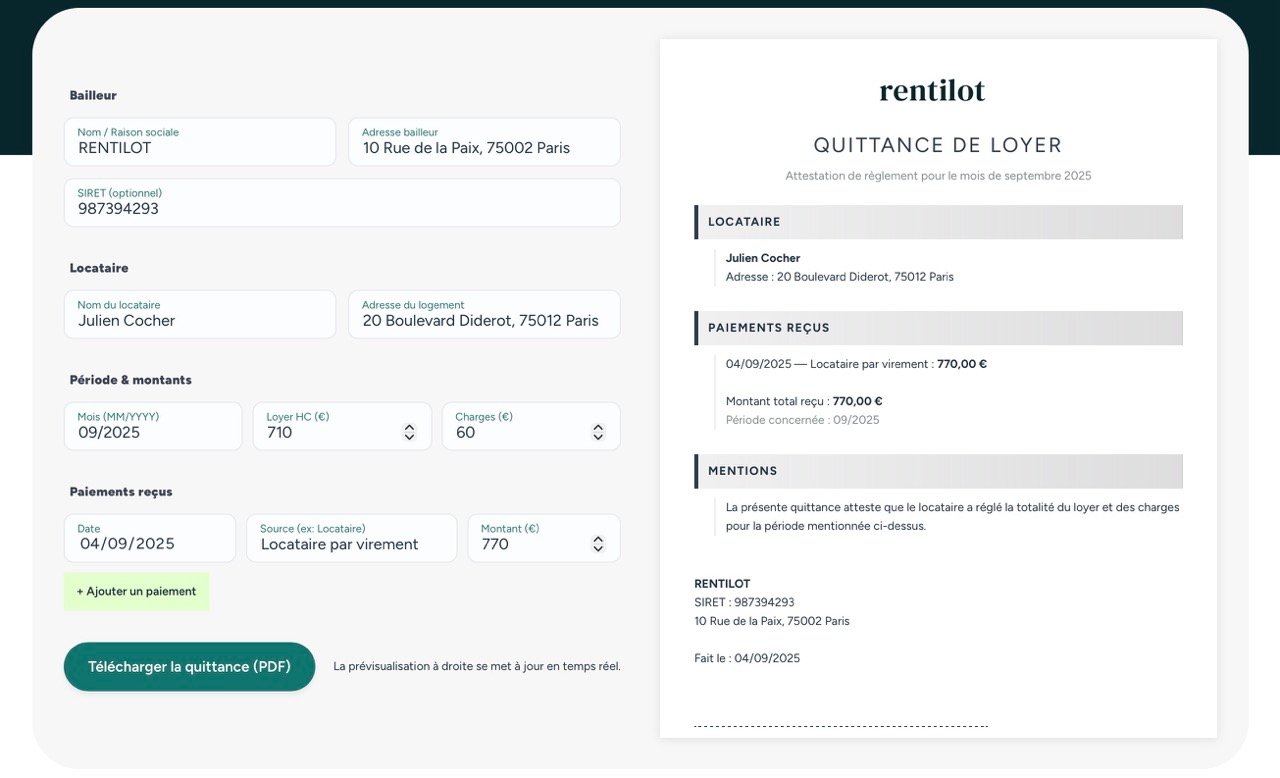Click the Loyer HC stepper arrows
Screen dimensions: 1280x778
(409, 432)
